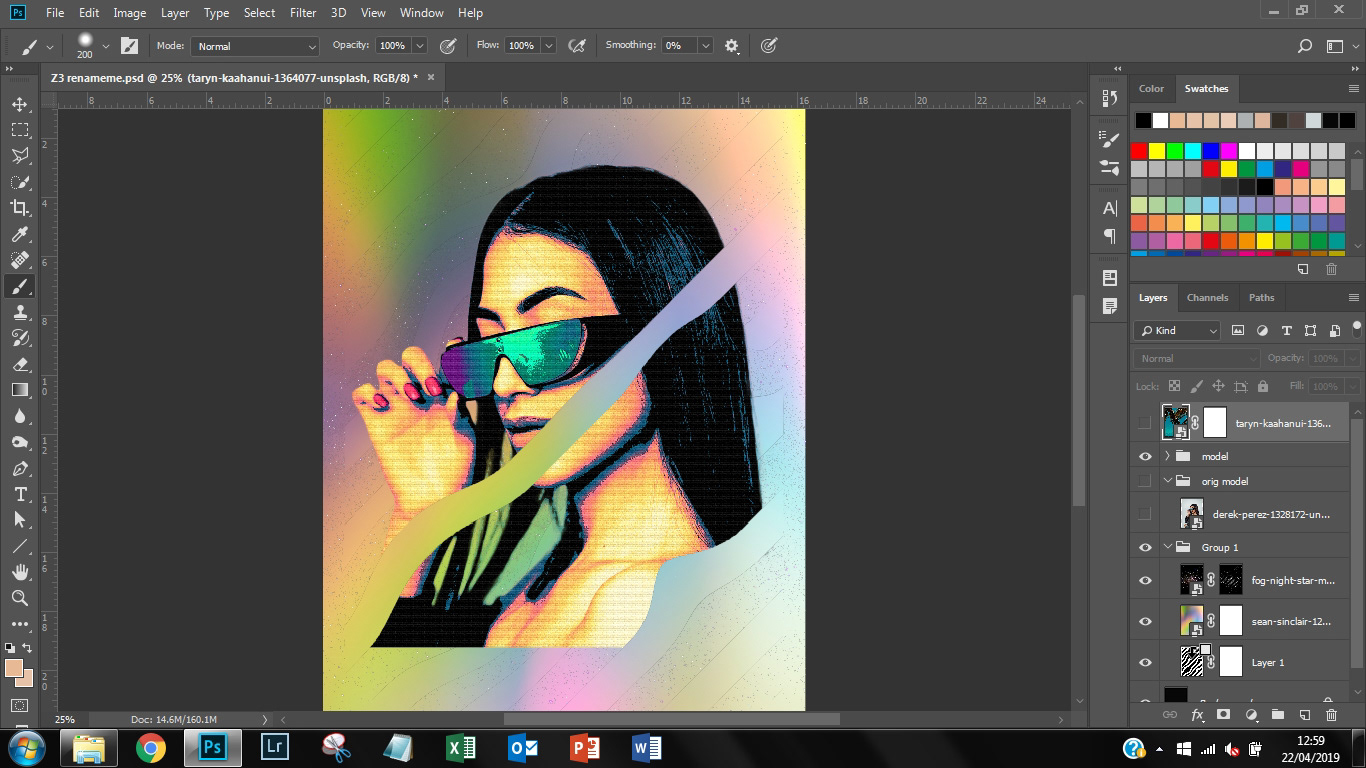Open the Character panel icon
The image size is (1366, 768).
1110,209
